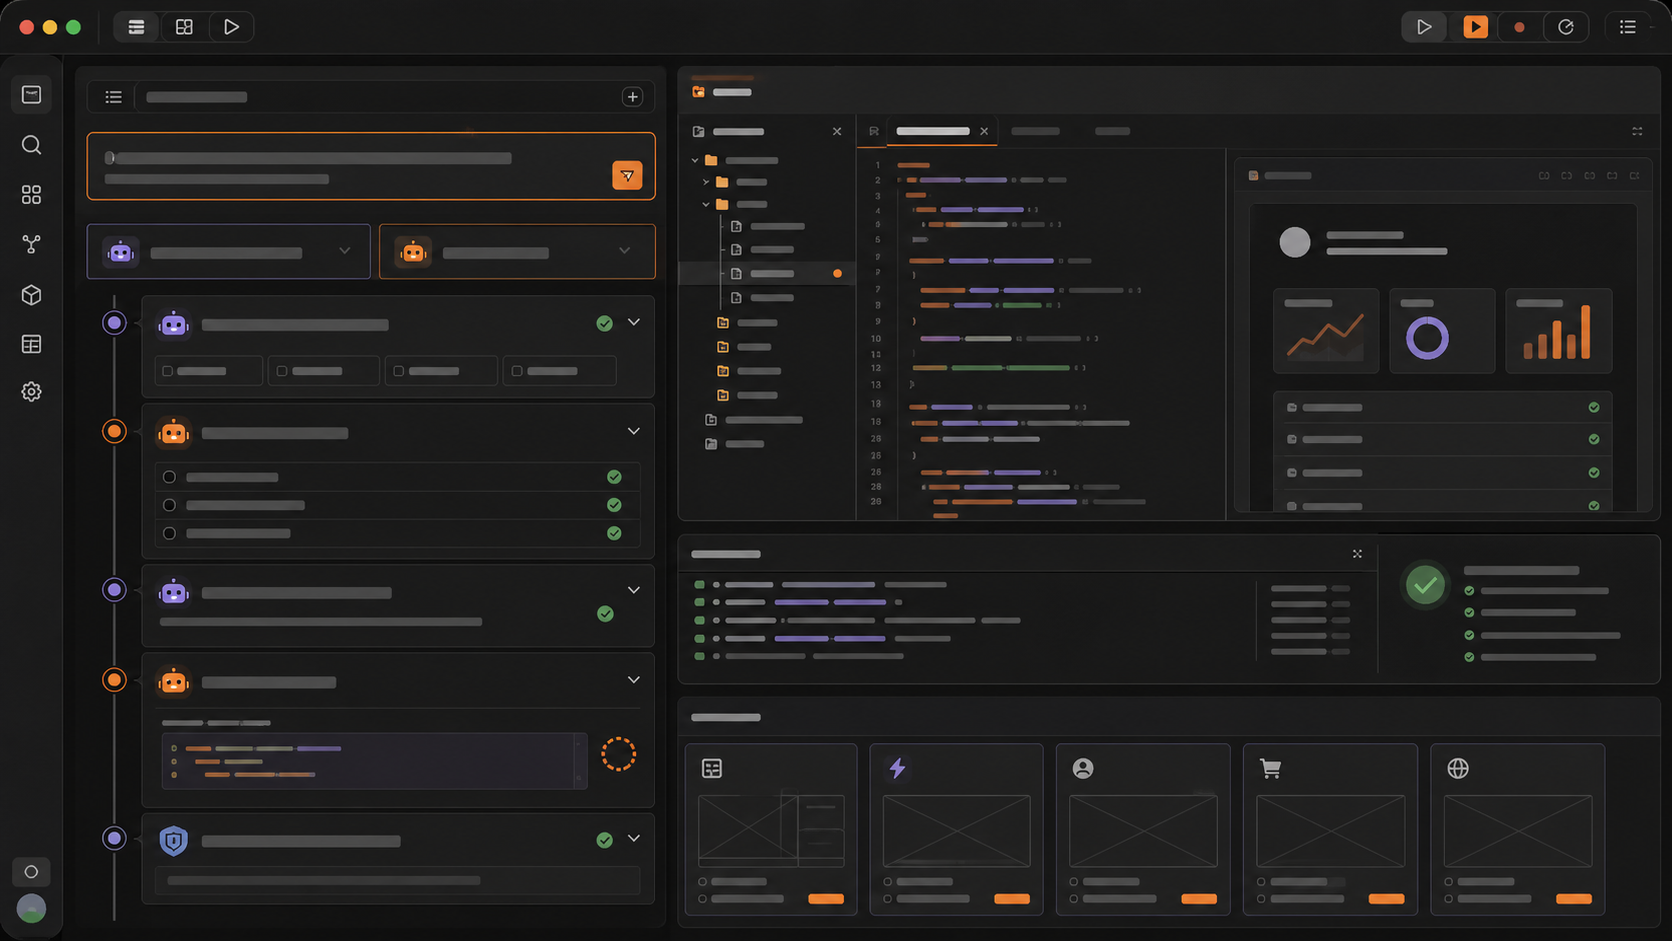The width and height of the screenshot is (1672, 941).
Task: Select the second radio option in orange robot step
Action: pos(169,505)
